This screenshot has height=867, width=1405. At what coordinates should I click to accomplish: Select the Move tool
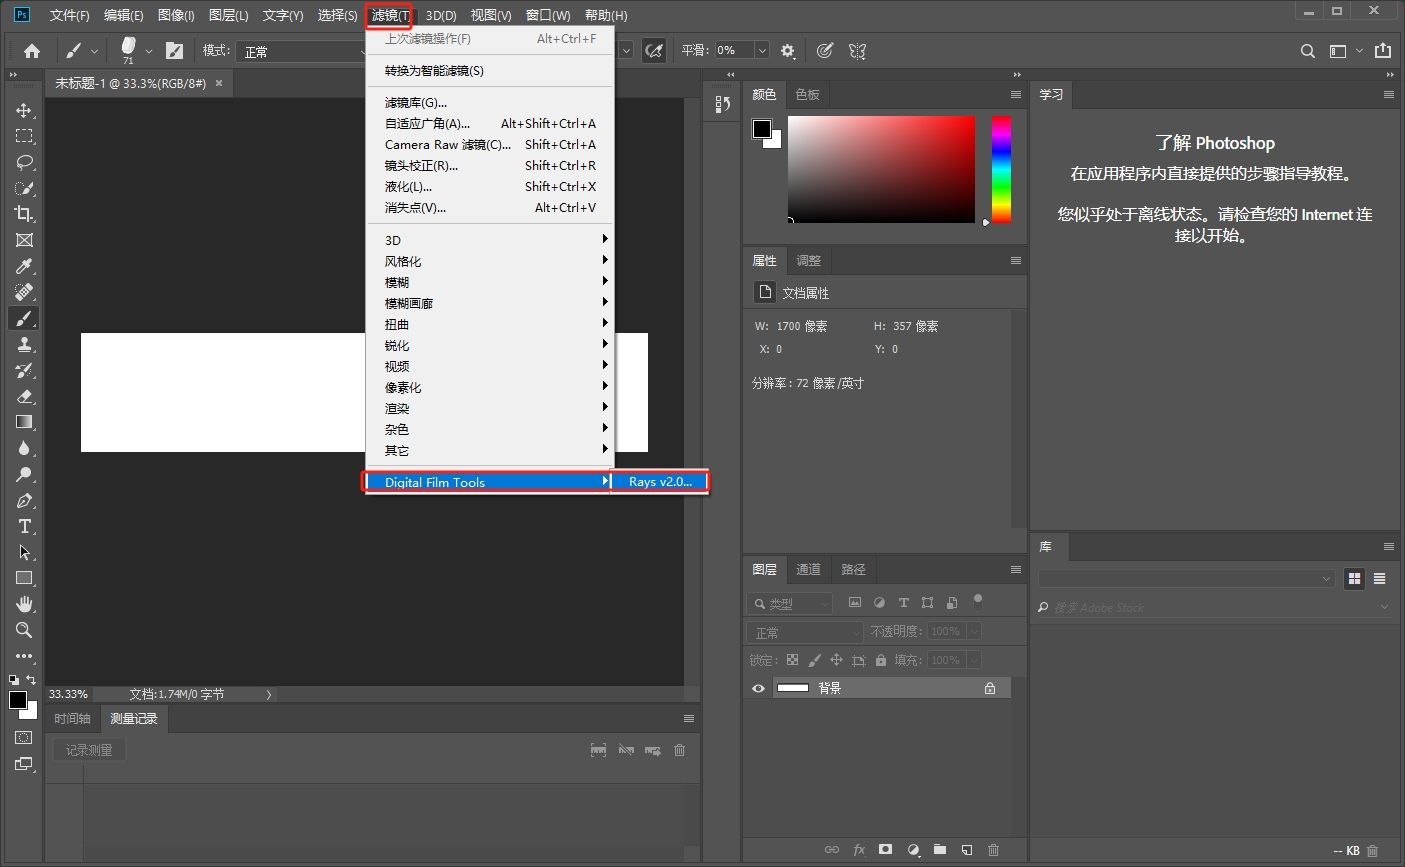[x=24, y=110]
